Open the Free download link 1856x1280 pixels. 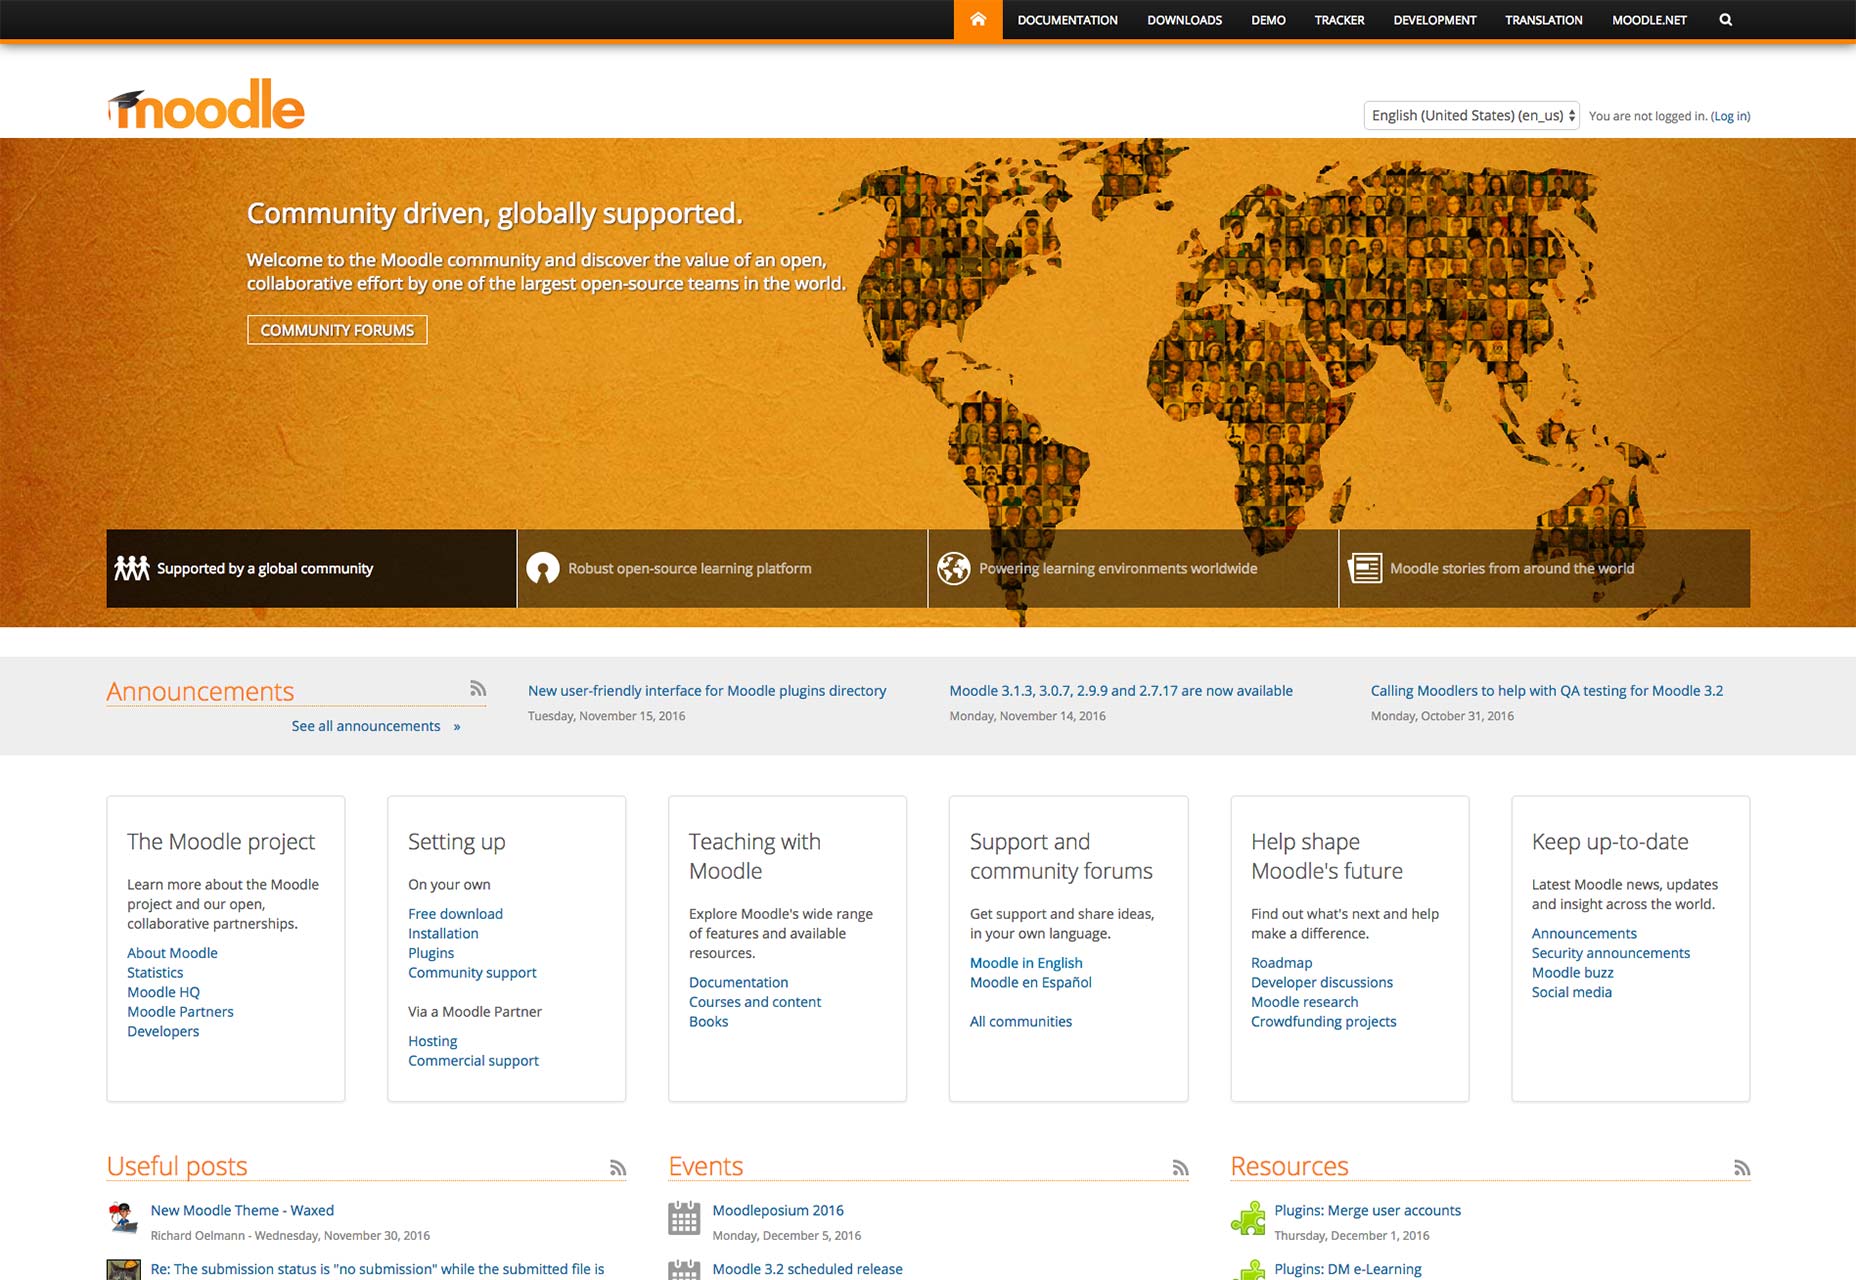coord(455,914)
